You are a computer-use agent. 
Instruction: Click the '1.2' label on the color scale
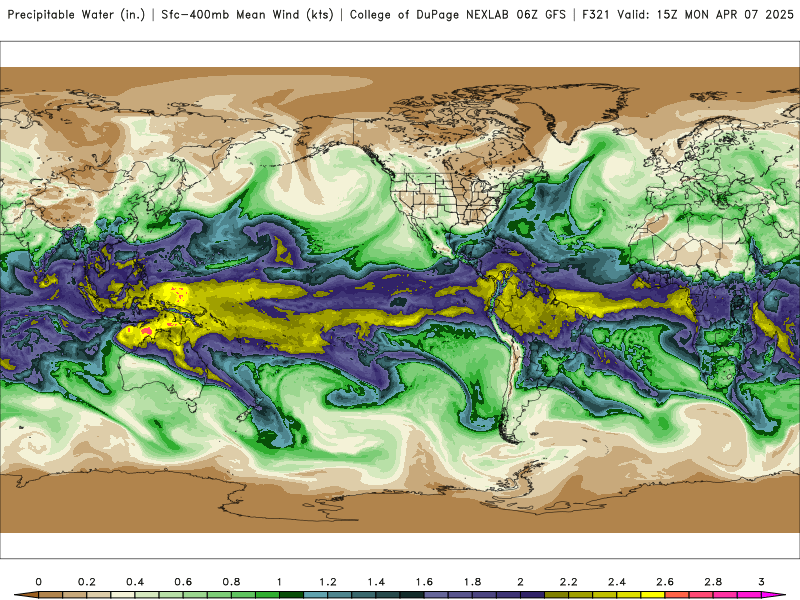tap(328, 582)
